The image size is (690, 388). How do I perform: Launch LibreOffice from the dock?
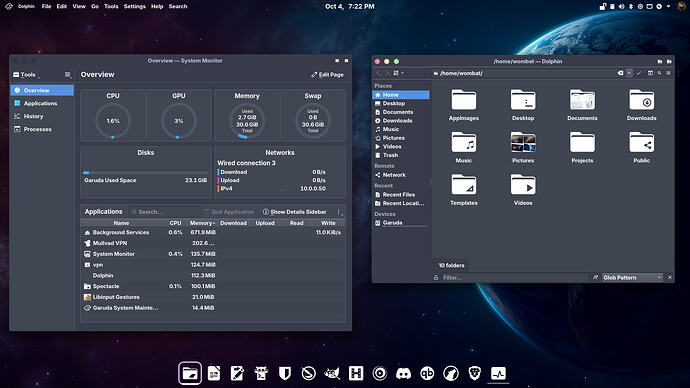(x=214, y=373)
